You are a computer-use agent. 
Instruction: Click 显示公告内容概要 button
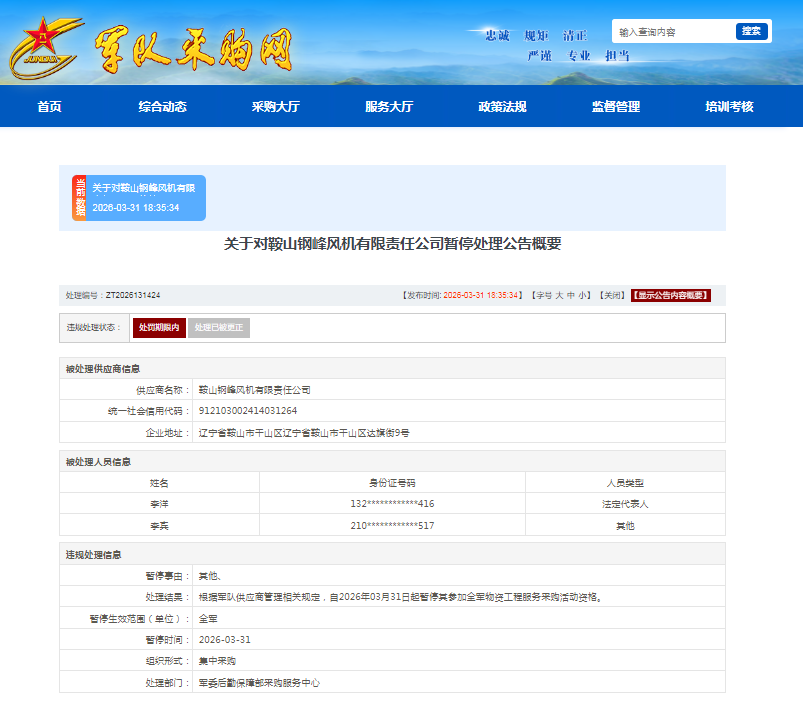[670, 296]
